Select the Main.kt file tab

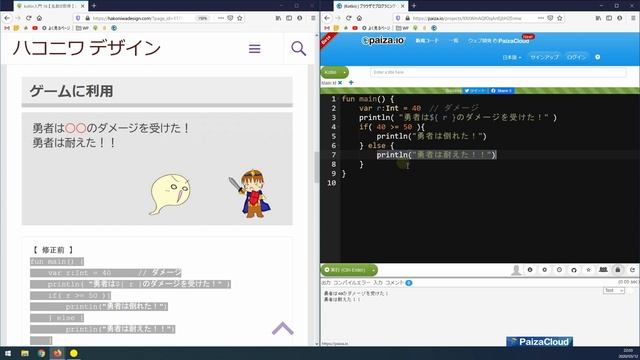329,83
